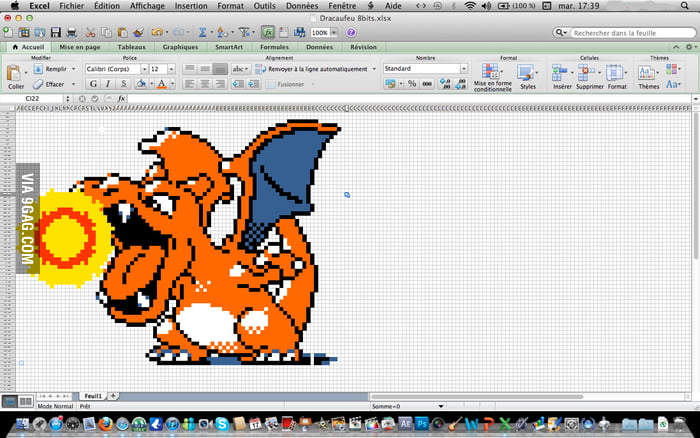Click the Print icon in the toolbar
This screenshot has height=438, width=700.
point(72,33)
